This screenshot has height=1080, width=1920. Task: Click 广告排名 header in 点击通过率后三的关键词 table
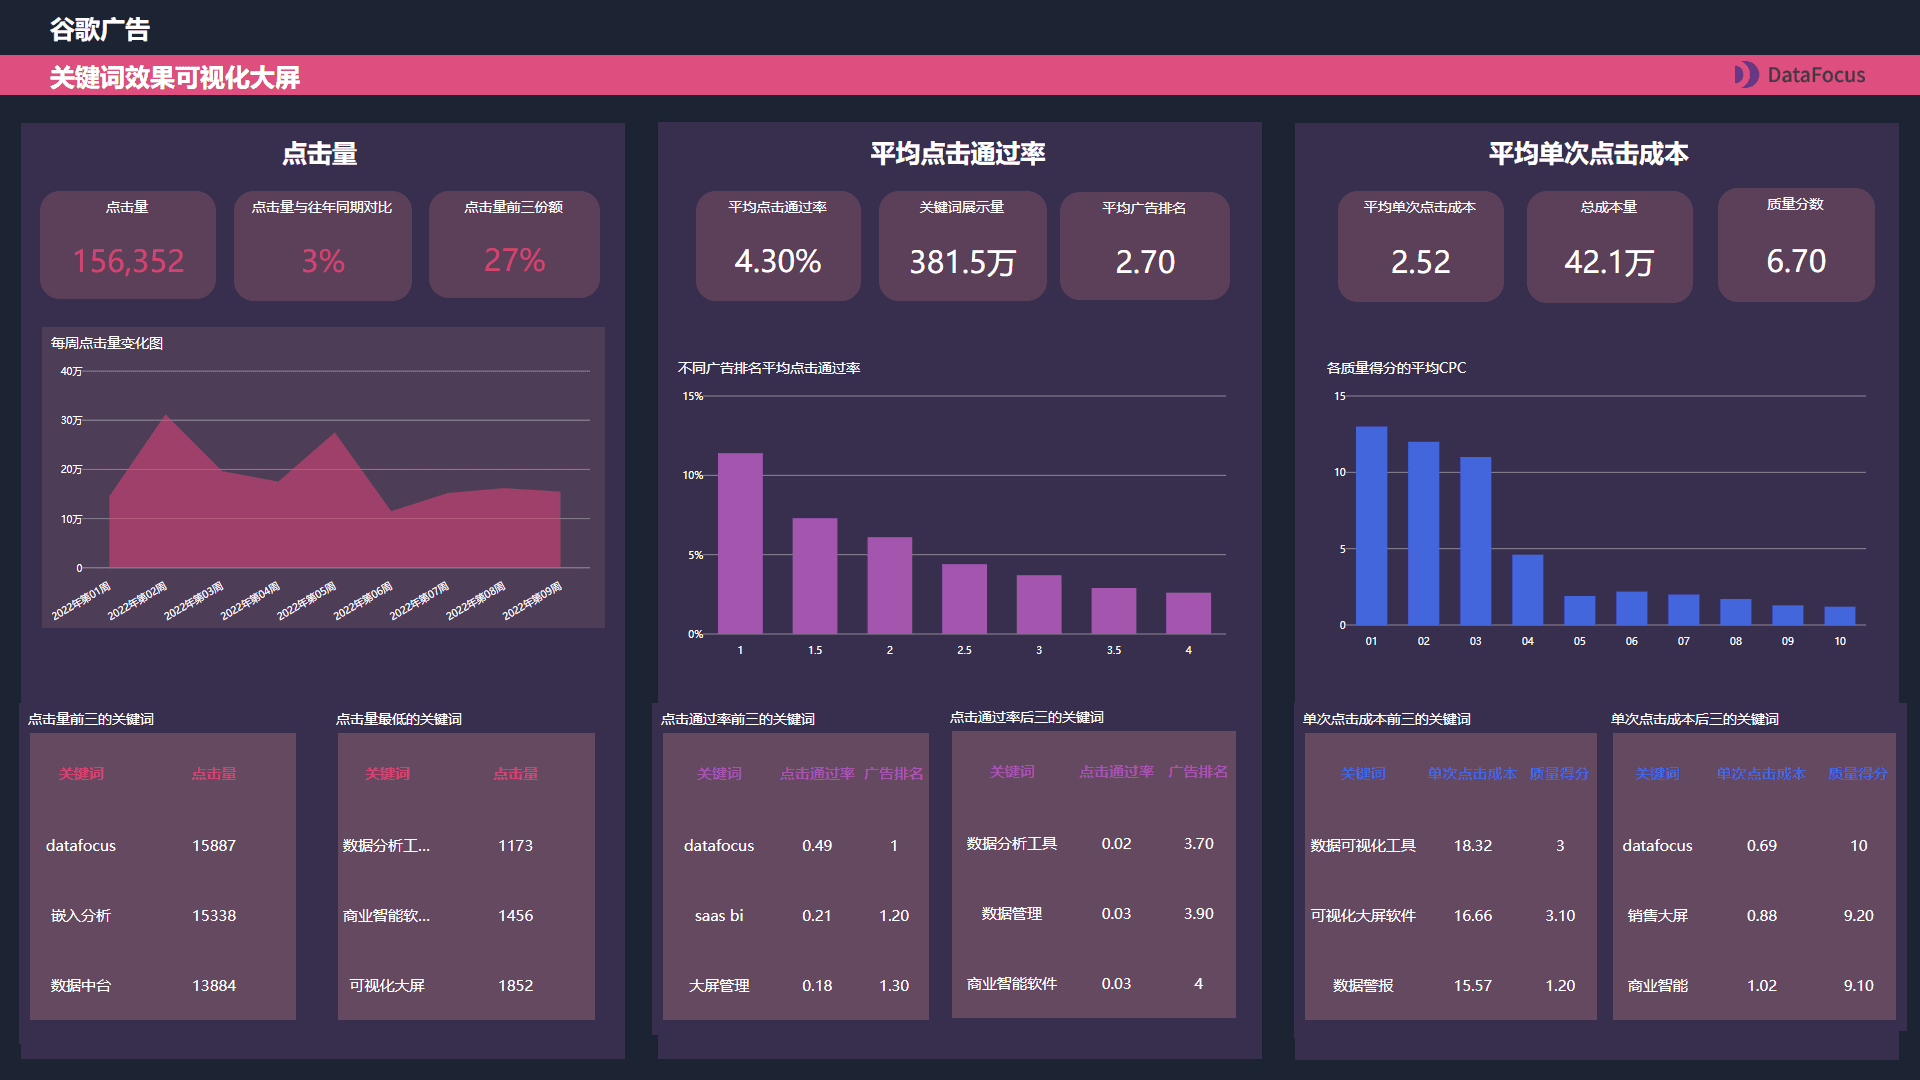pos(1198,771)
